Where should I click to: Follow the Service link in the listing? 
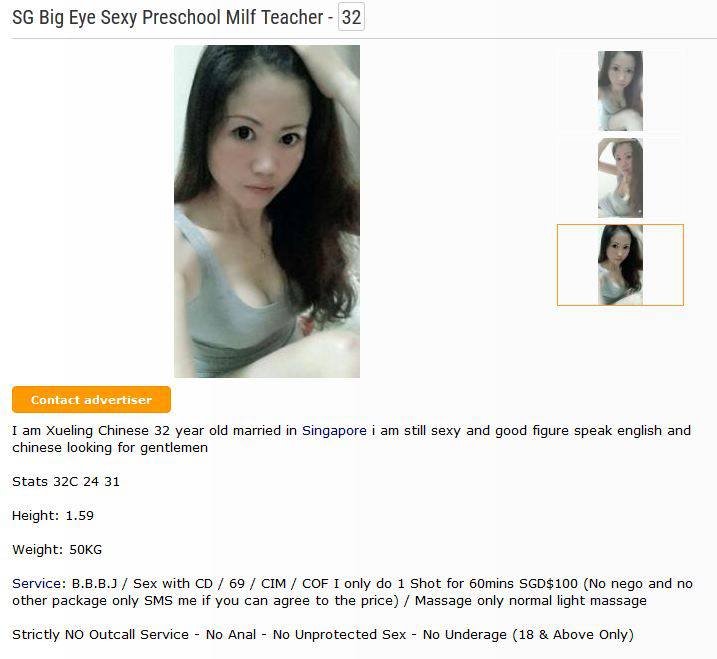[39, 584]
